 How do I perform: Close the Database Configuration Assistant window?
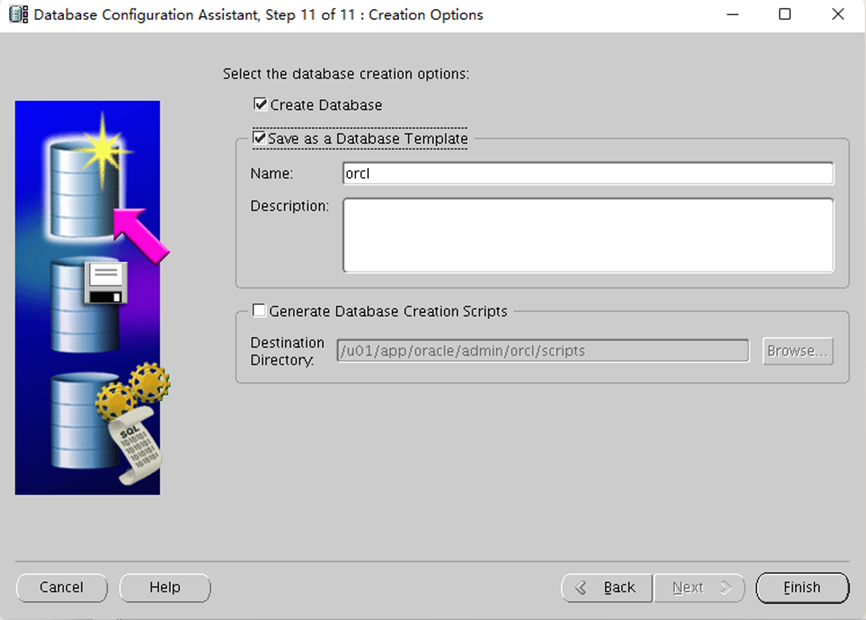(x=838, y=14)
